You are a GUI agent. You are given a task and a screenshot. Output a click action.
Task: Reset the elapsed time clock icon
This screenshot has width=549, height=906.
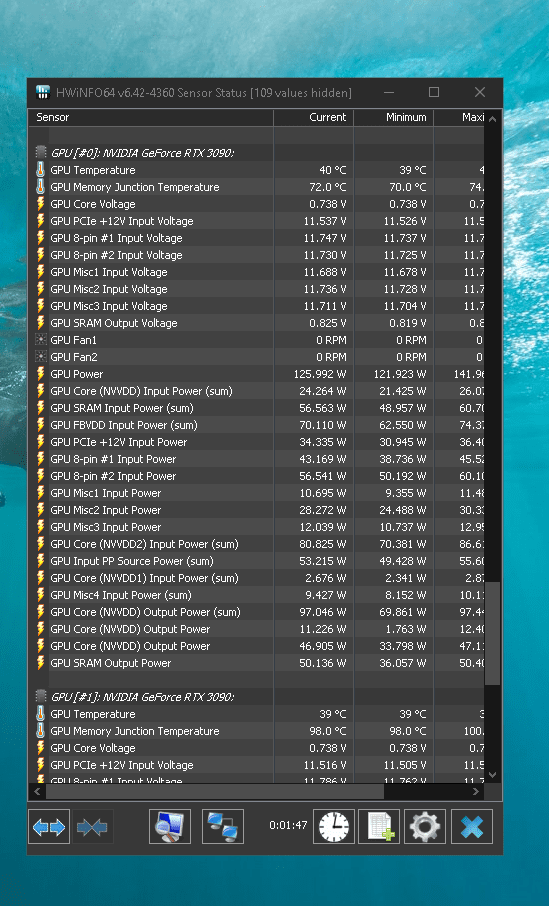tap(334, 827)
